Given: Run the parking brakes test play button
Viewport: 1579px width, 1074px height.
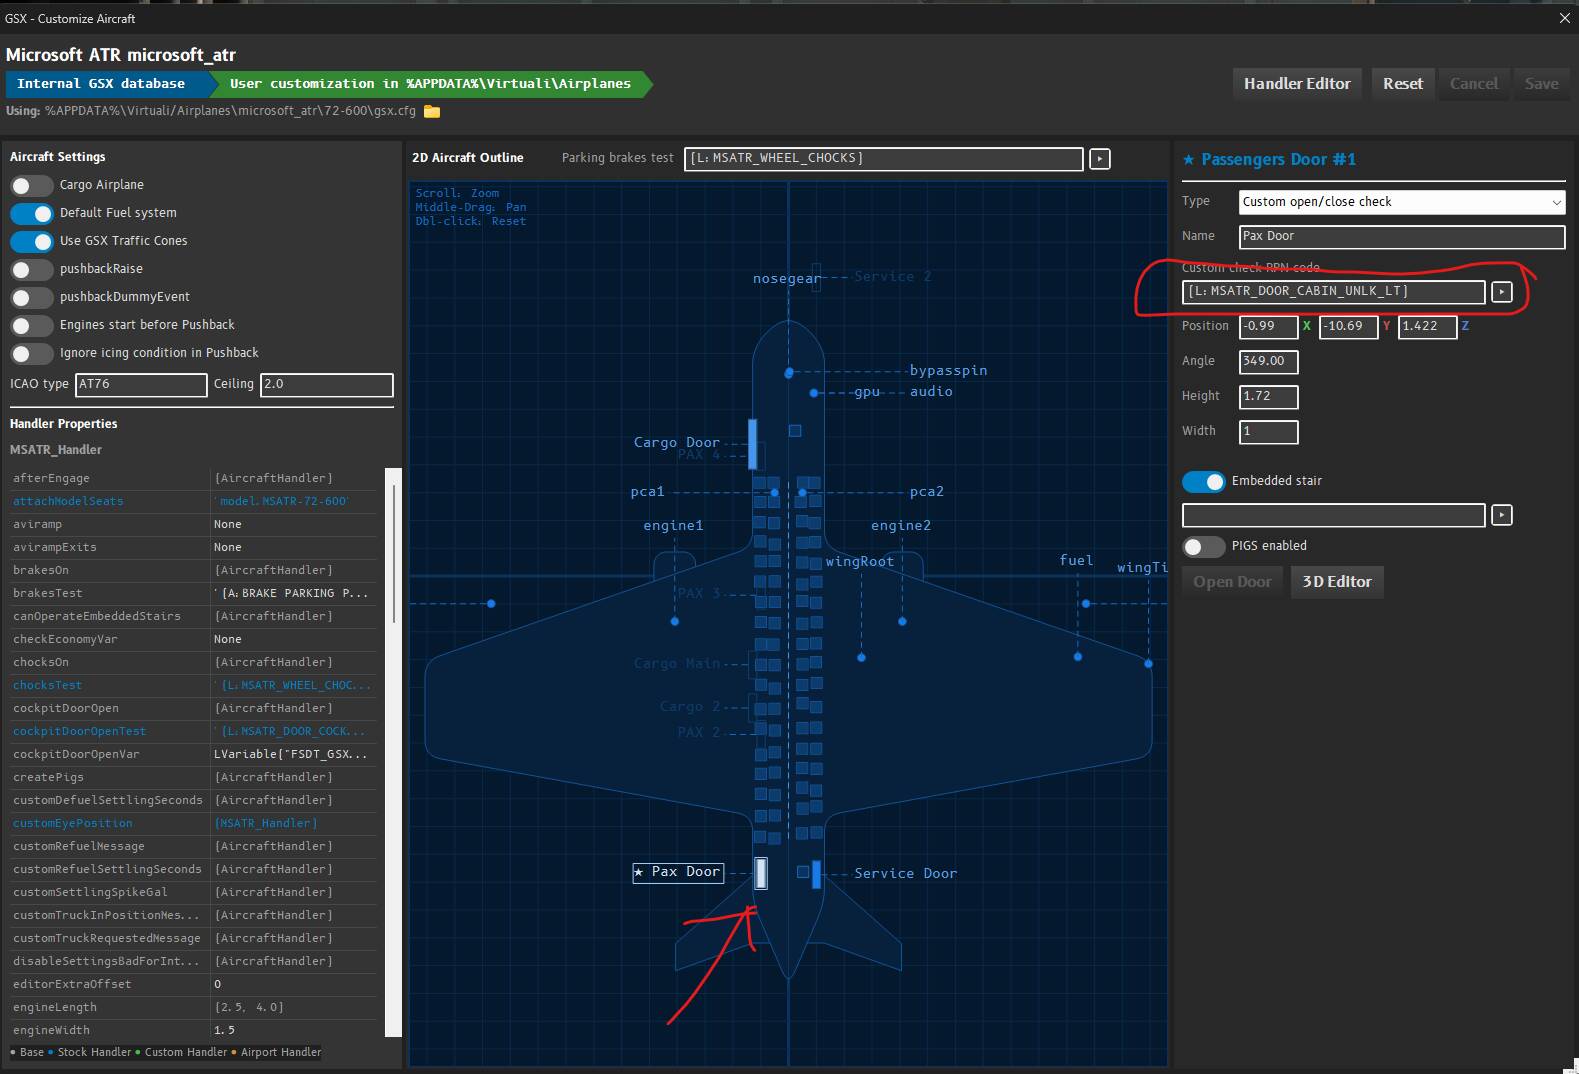Looking at the screenshot, I should (x=1100, y=159).
